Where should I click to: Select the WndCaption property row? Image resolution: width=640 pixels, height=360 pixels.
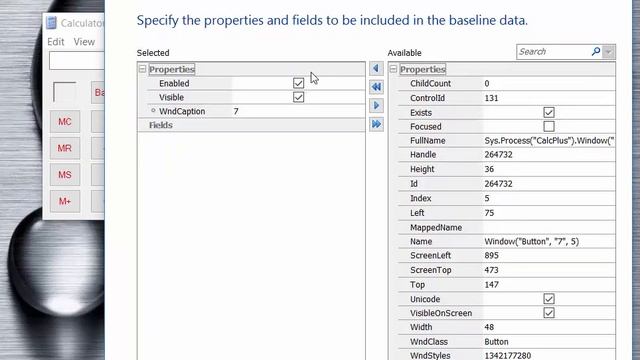[x=251, y=111]
